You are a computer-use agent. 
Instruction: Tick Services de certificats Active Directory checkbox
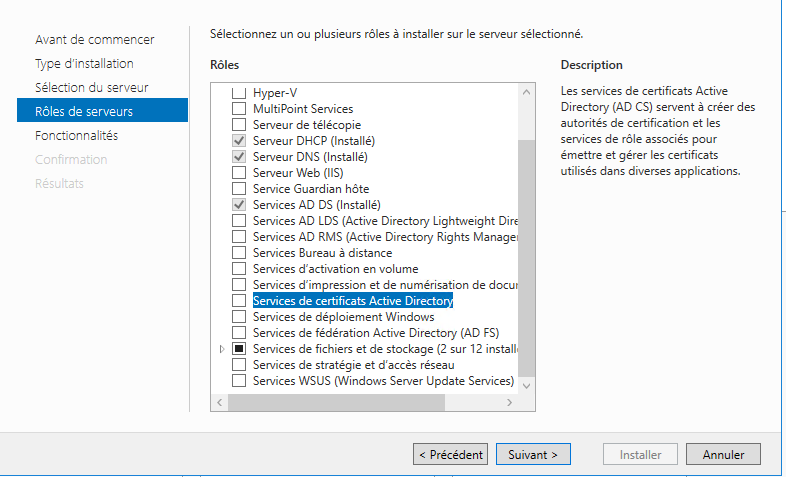239,301
